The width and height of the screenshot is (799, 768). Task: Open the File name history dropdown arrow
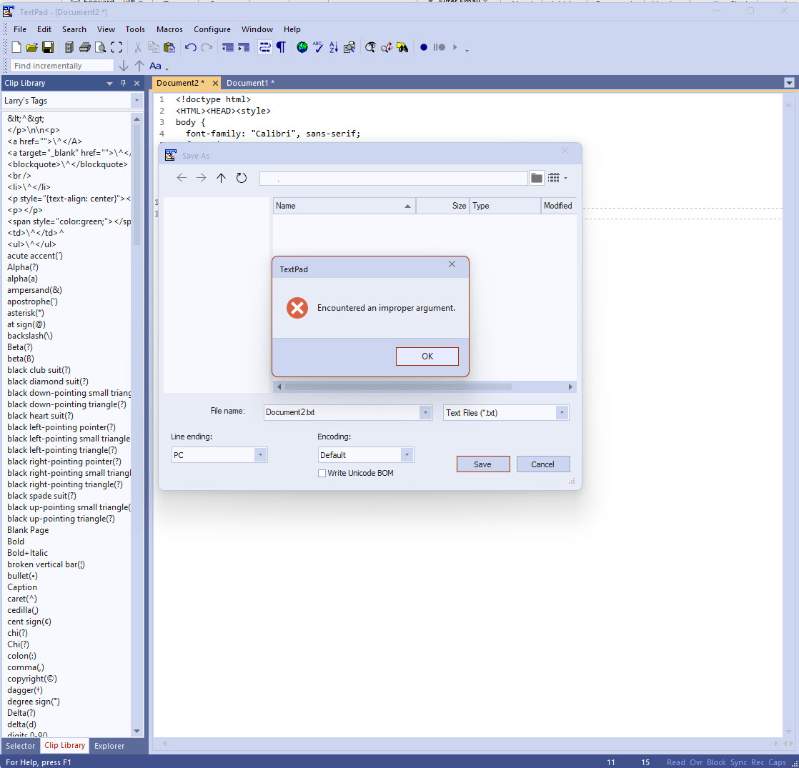tap(425, 412)
